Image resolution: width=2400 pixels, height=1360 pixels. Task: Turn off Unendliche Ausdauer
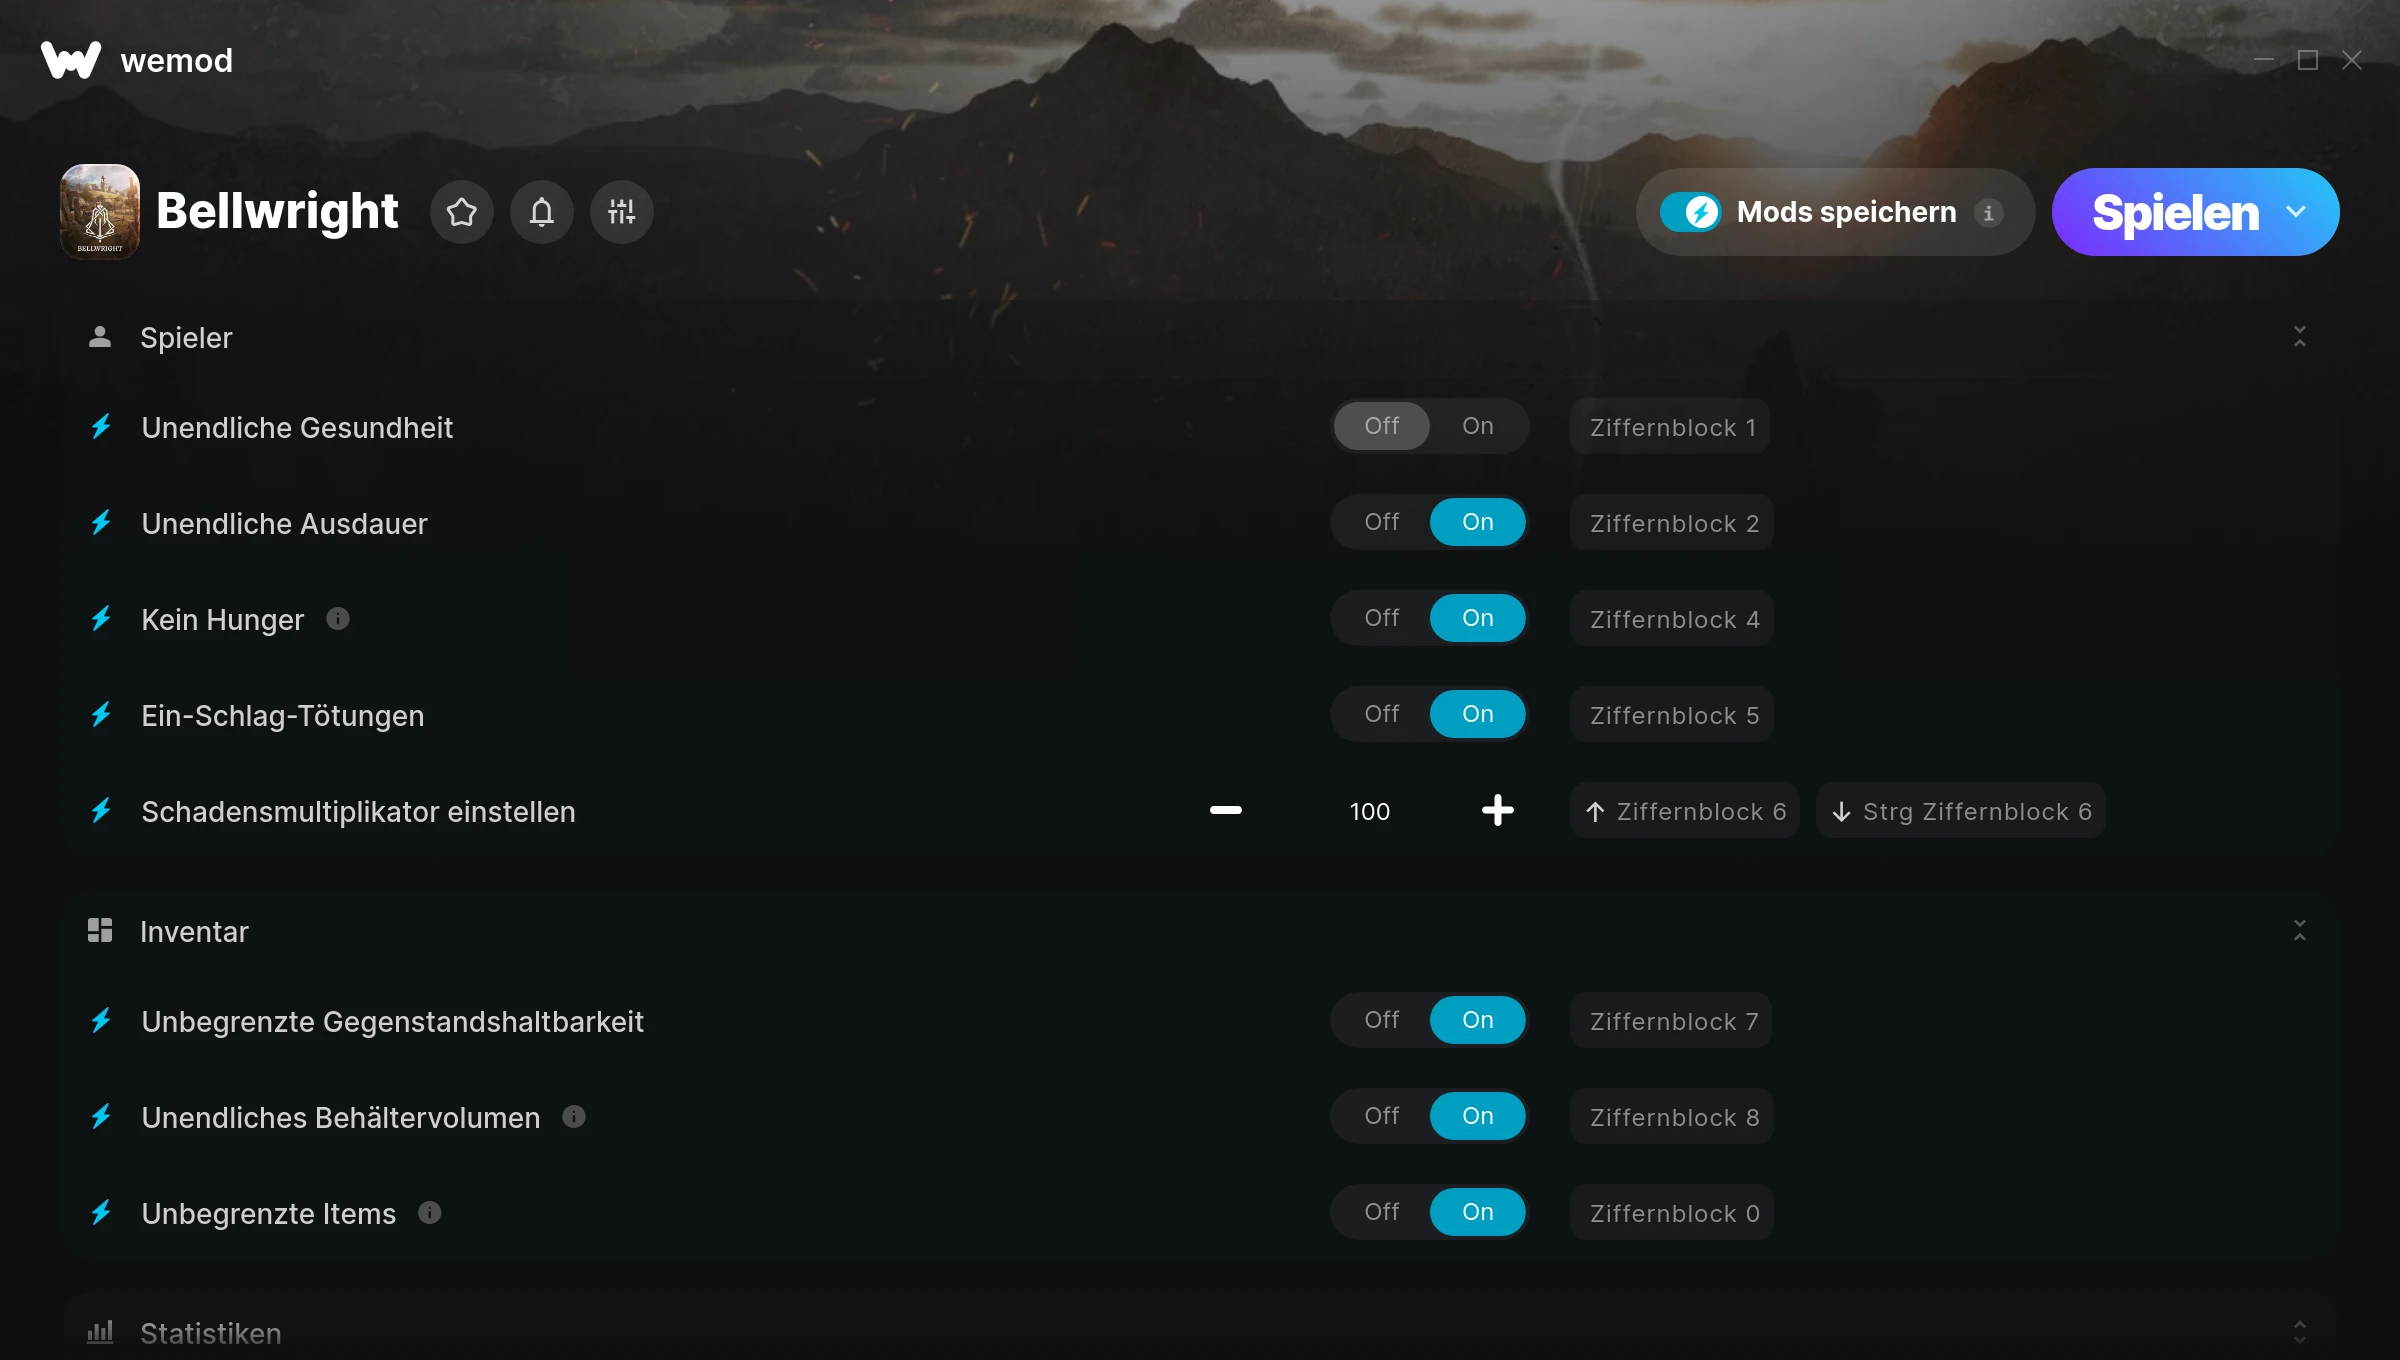(1382, 522)
